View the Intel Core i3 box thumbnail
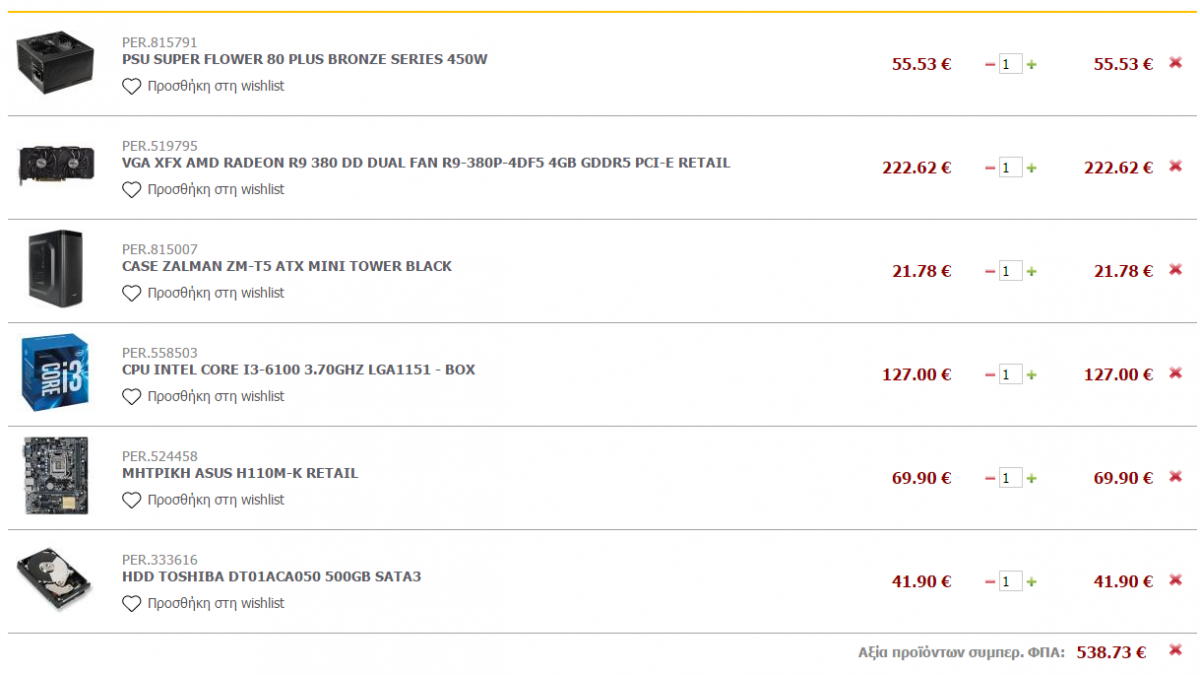Image resolution: width=1200 pixels, height=675 pixels. (x=55, y=373)
